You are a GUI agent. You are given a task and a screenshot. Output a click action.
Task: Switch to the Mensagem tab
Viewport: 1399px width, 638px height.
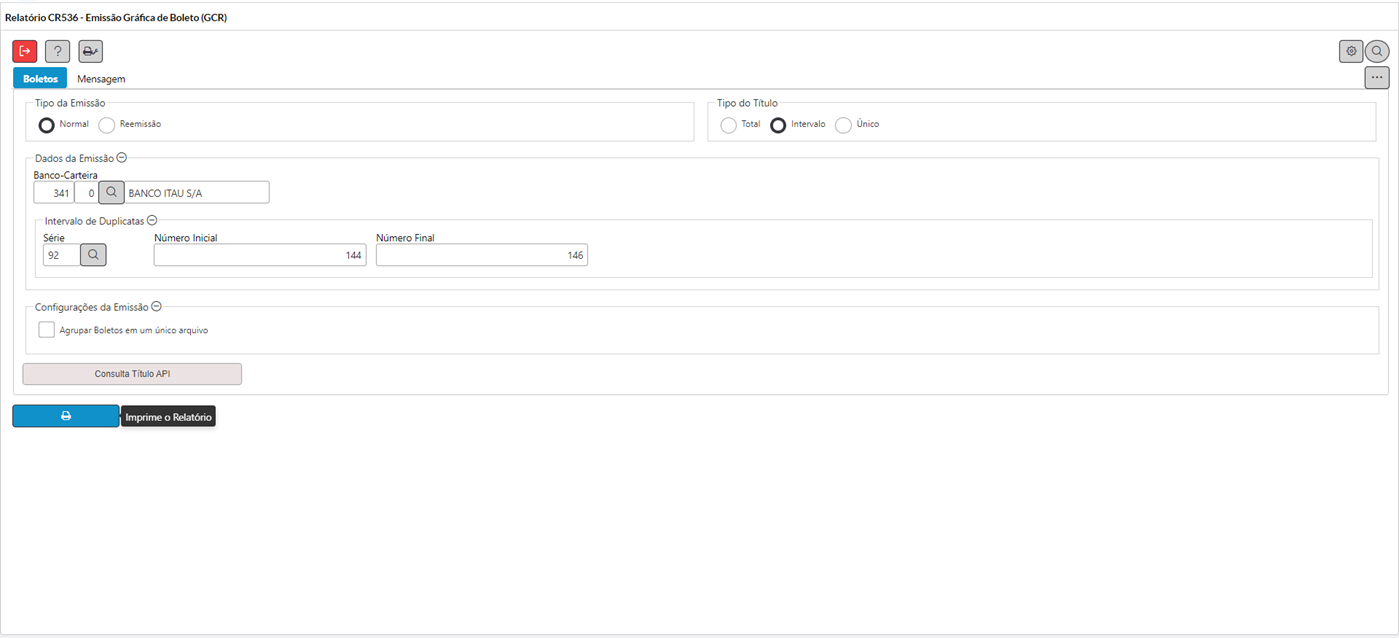click(101, 79)
